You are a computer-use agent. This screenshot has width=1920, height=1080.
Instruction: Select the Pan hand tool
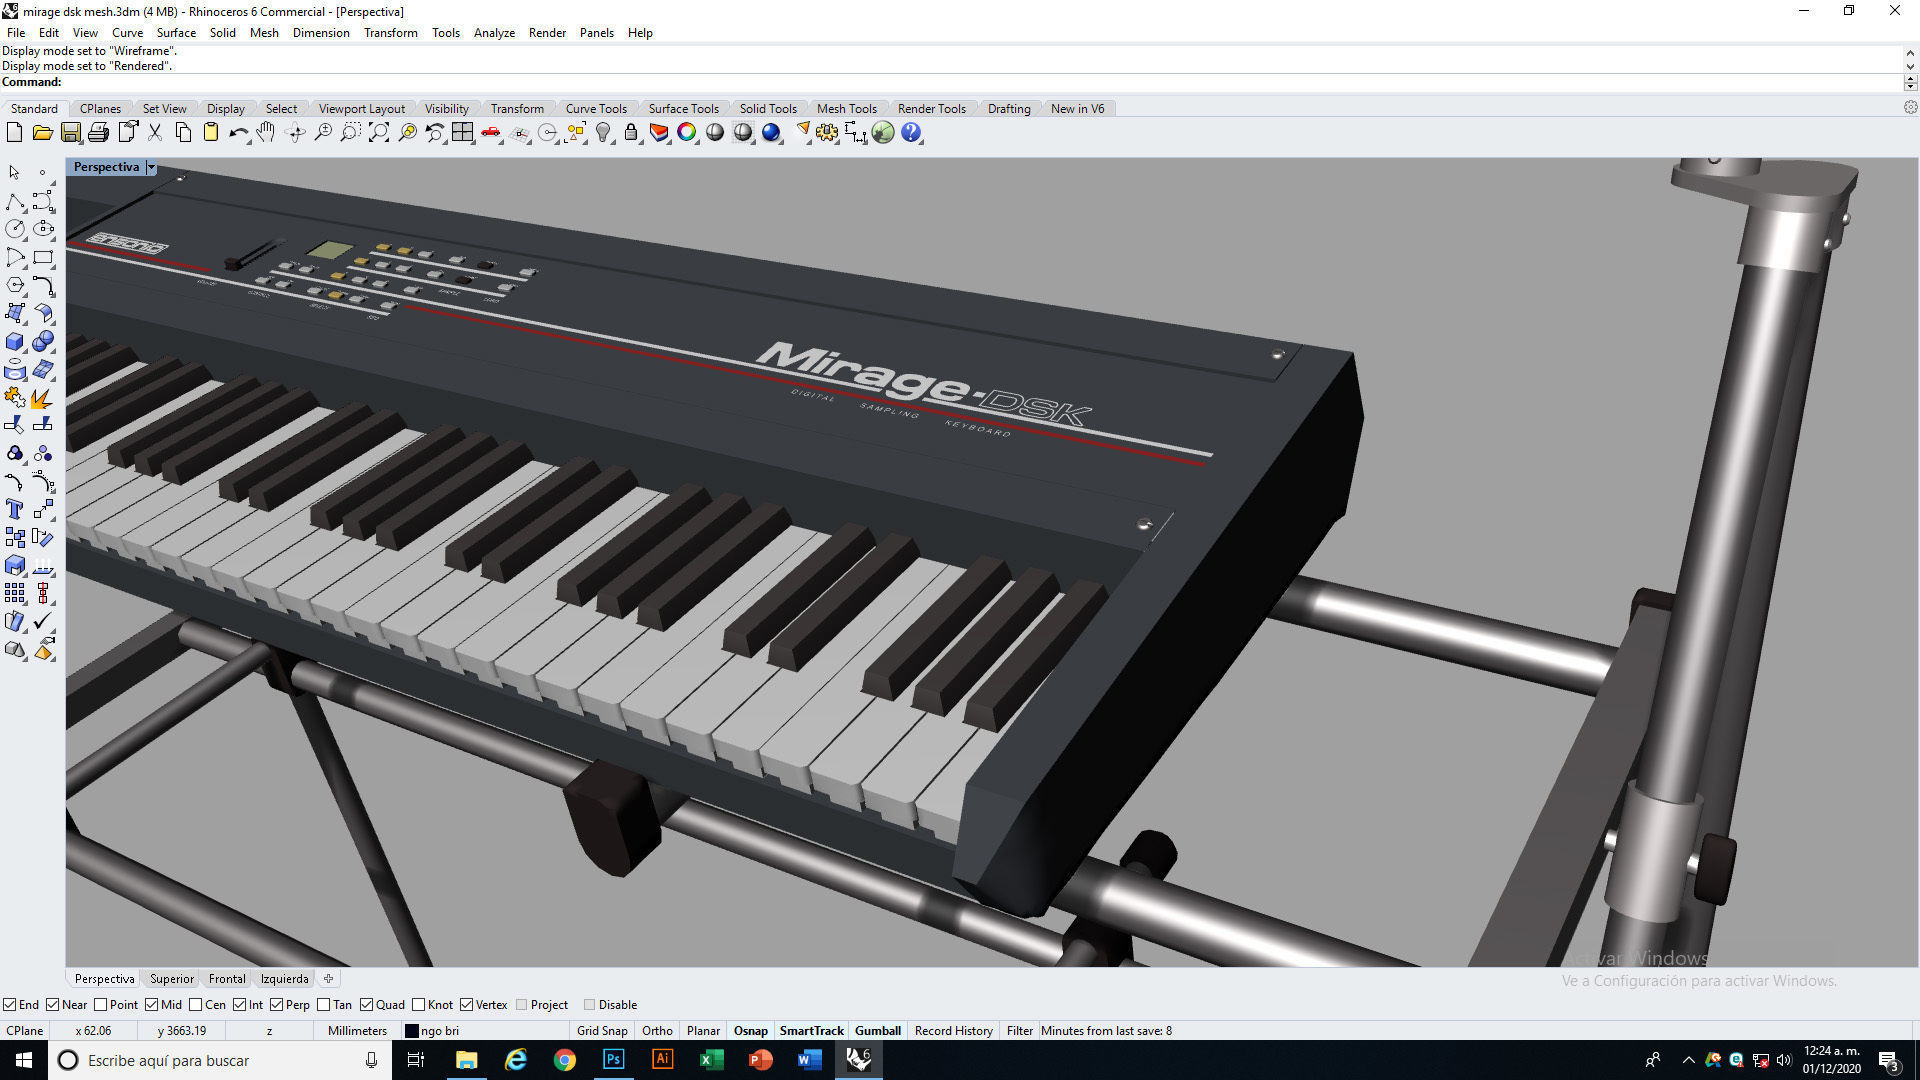click(266, 133)
